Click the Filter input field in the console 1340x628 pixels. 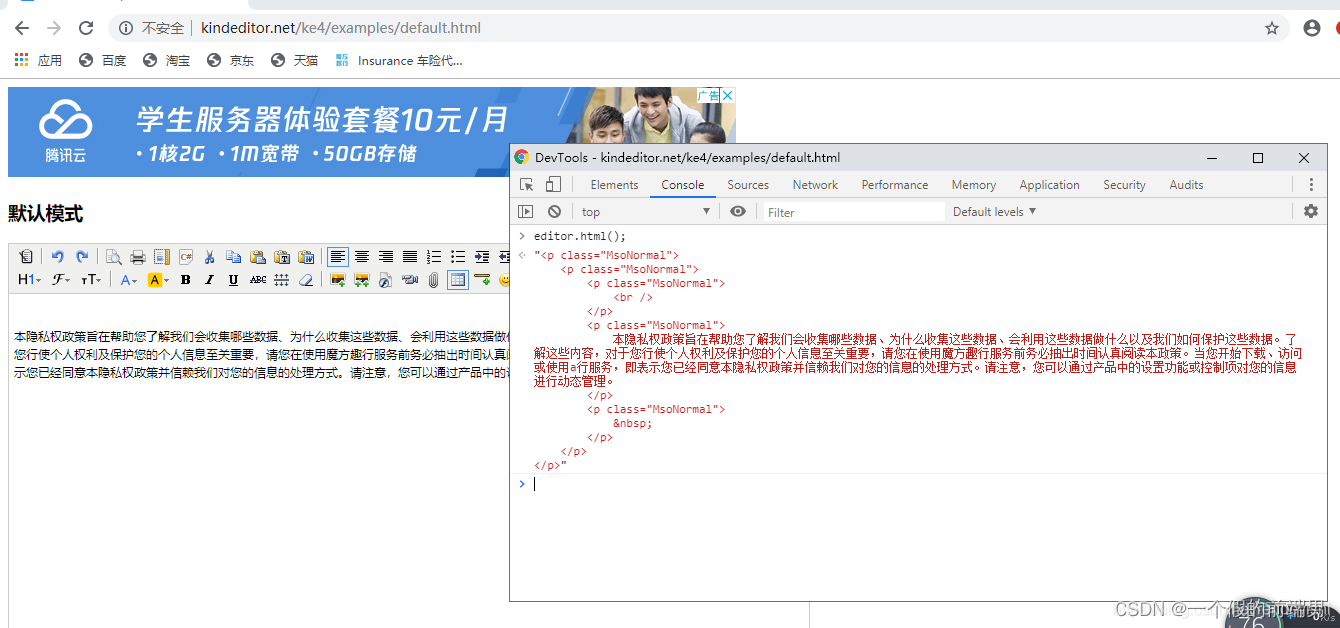click(x=850, y=211)
